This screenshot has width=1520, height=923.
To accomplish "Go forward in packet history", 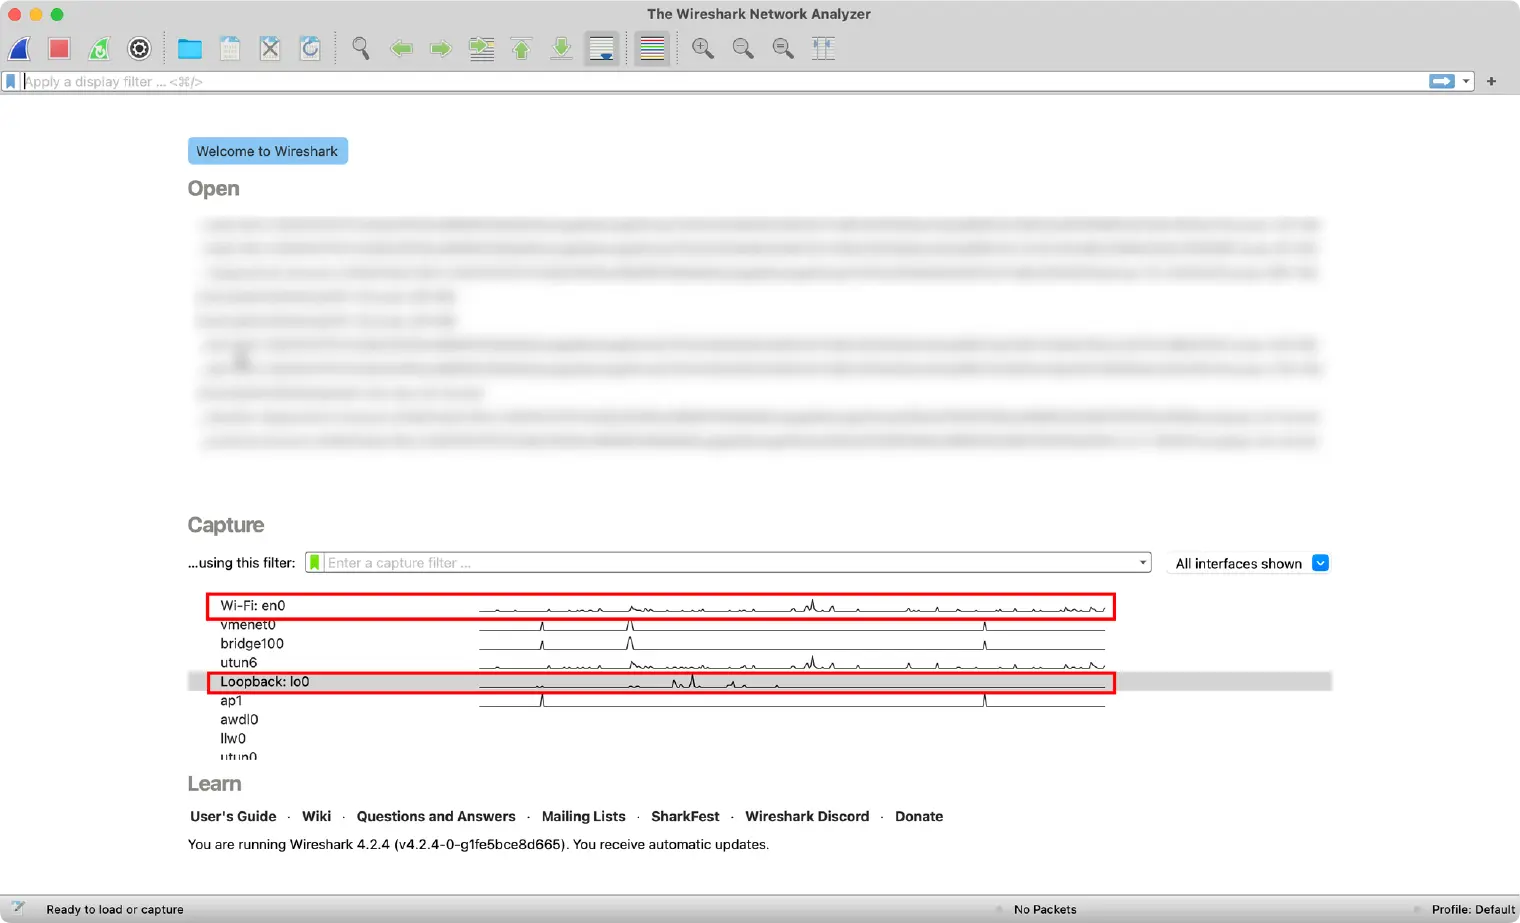I will [441, 48].
